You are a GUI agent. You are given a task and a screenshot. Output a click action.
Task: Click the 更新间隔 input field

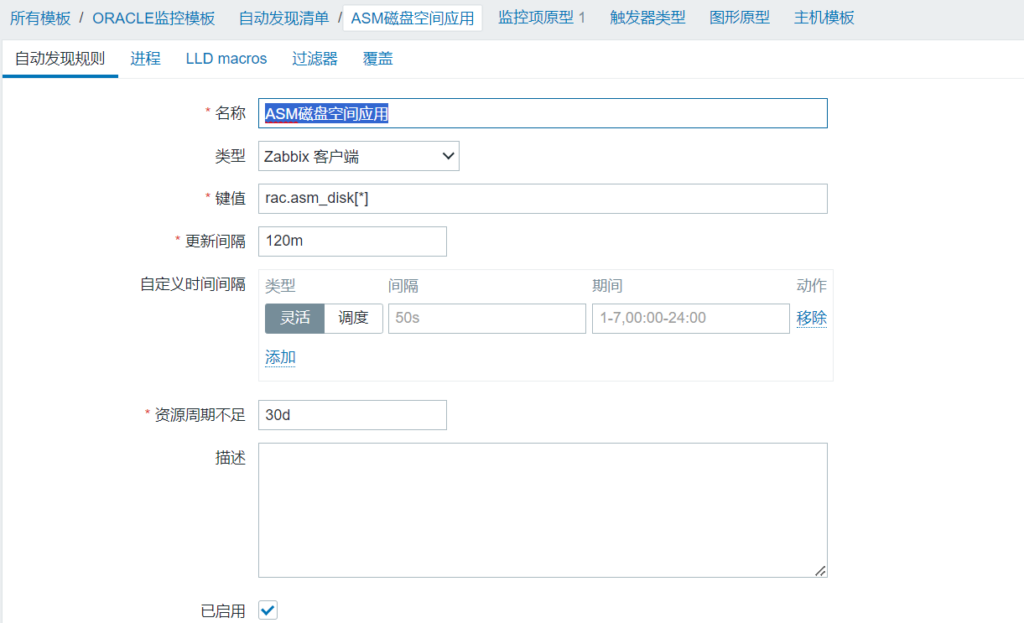pos(352,241)
